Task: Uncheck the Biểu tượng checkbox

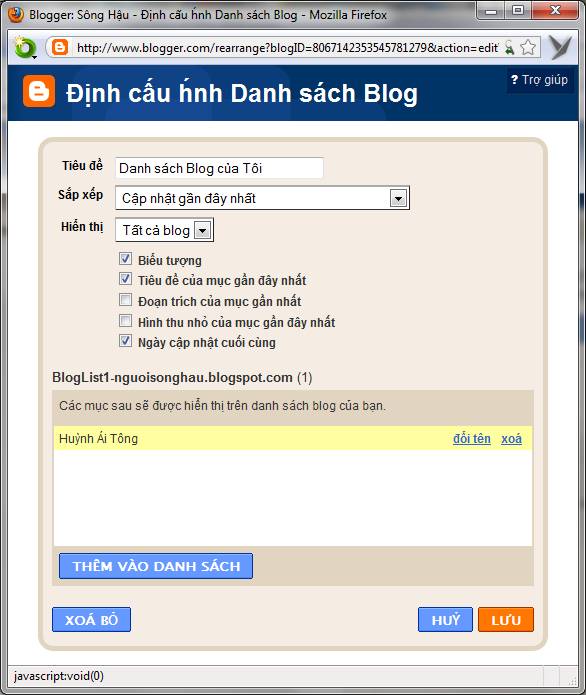Action: 125,259
